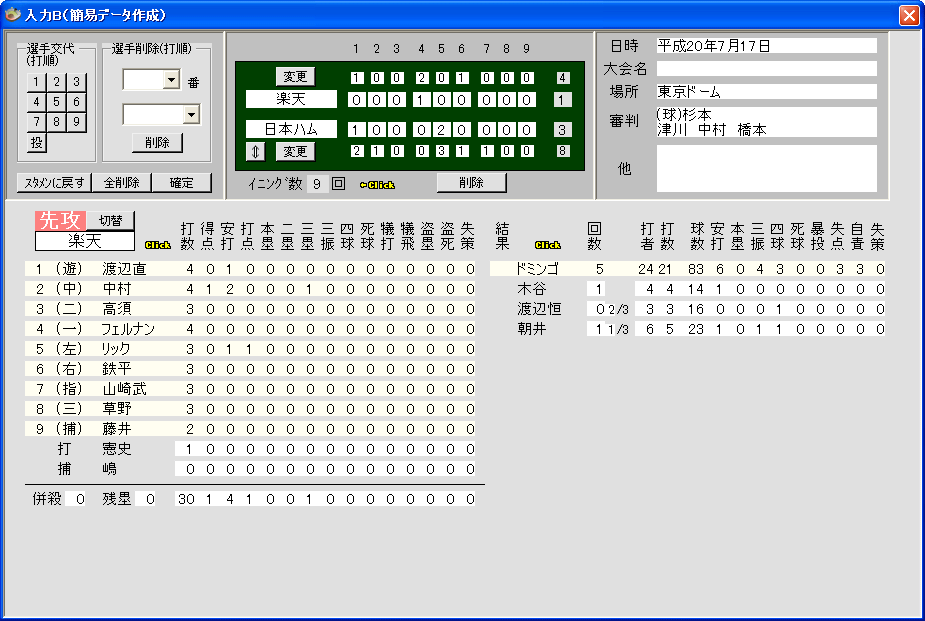The image size is (925, 621).
Task: Select batting order 8 in 選手交代 panel
Action: [x=57, y=122]
